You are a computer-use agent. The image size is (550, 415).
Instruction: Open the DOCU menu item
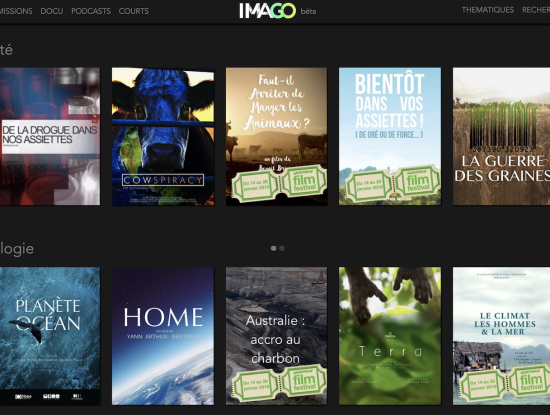point(52,11)
